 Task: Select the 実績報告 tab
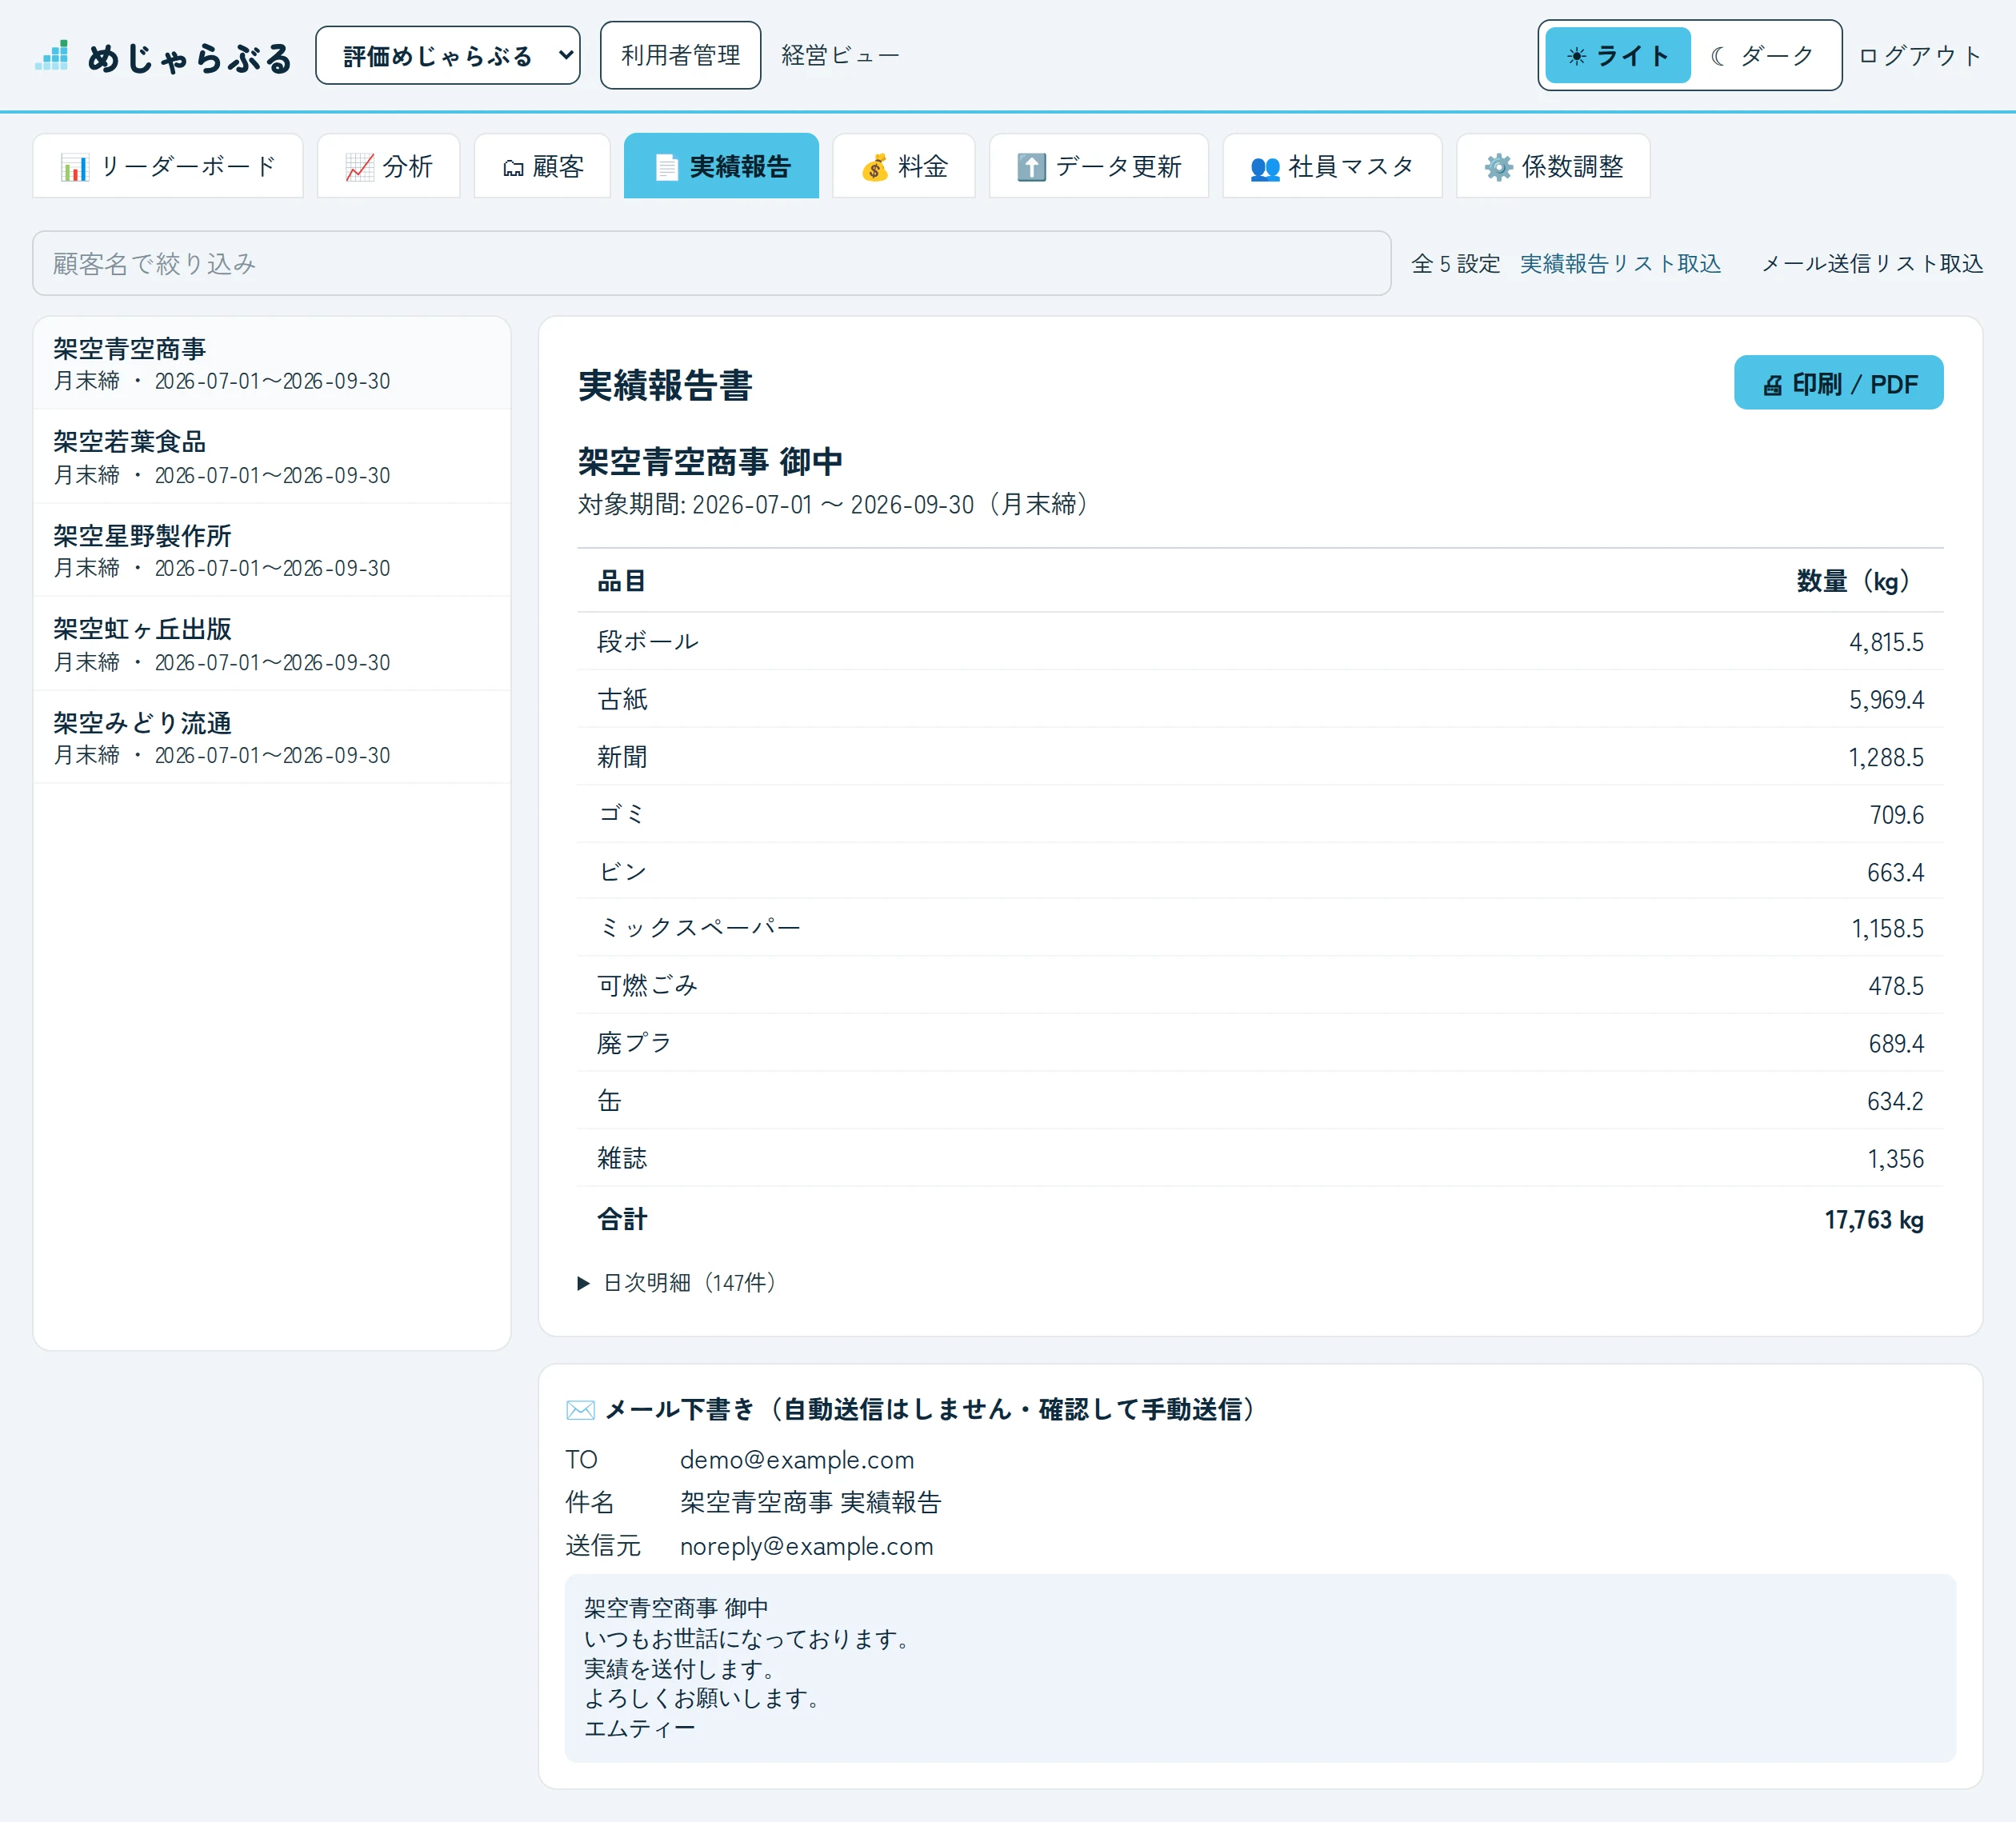721,166
